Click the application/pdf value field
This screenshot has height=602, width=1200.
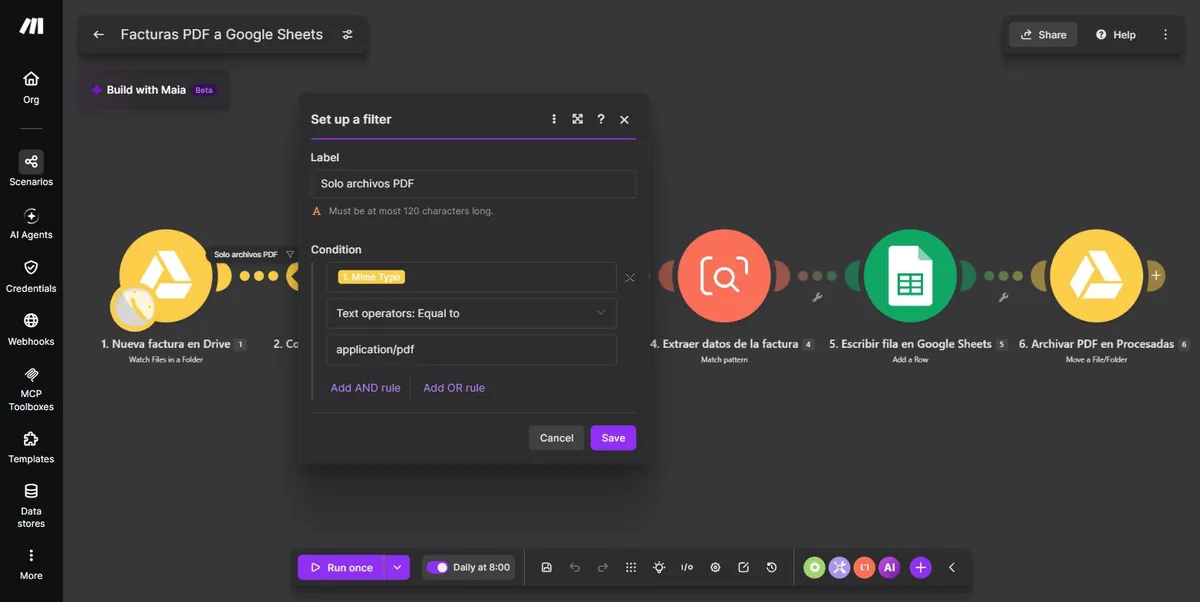[471, 350]
